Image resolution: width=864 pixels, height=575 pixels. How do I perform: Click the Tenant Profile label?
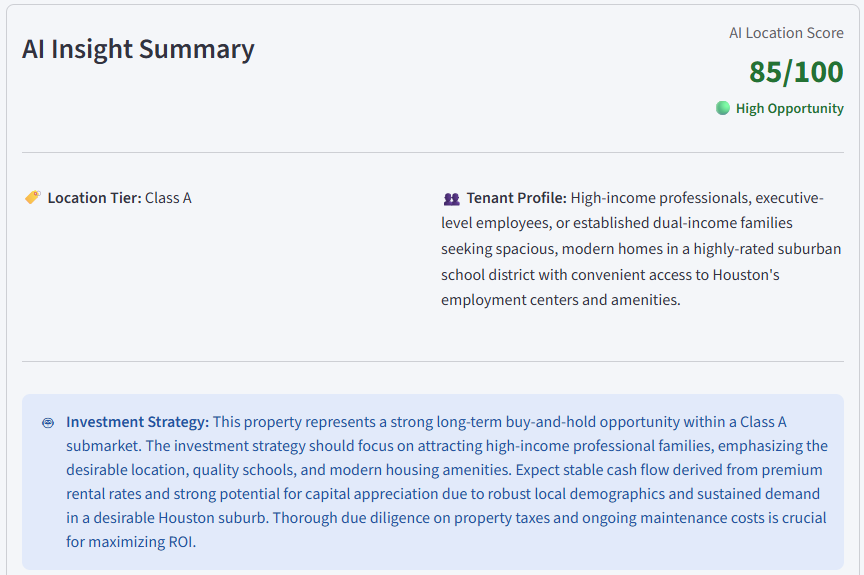click(x=516, y=198)
